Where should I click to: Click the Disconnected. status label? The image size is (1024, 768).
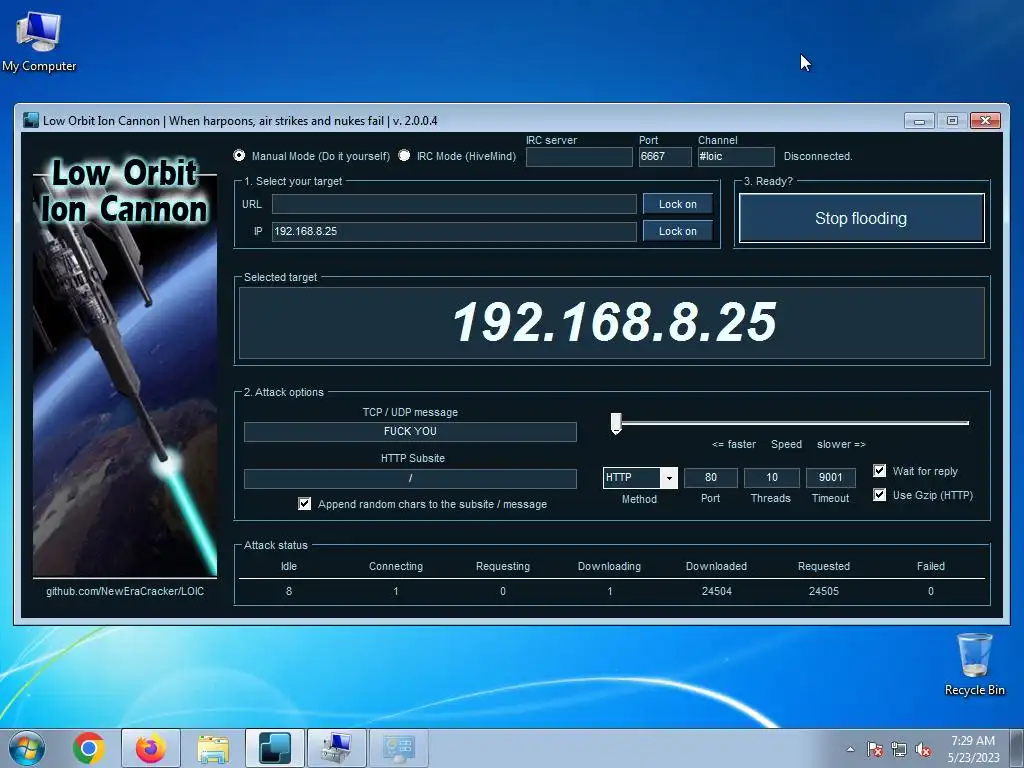click(818, 156)
